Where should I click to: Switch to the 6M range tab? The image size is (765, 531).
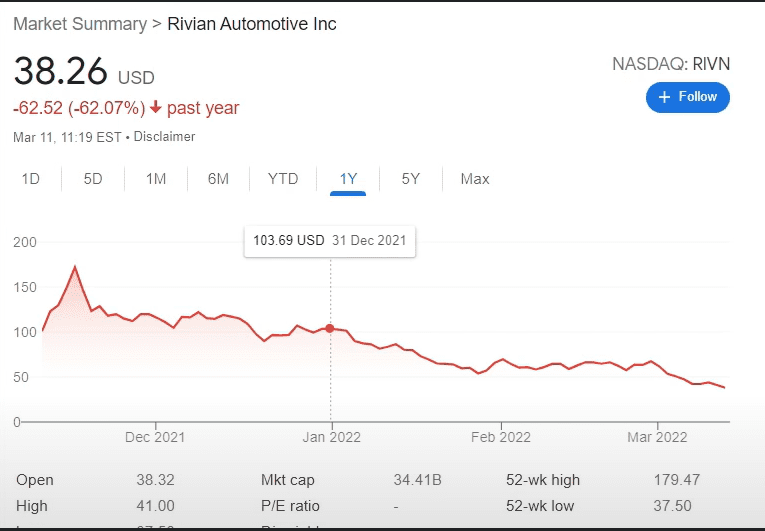click(x=218, y=179)
